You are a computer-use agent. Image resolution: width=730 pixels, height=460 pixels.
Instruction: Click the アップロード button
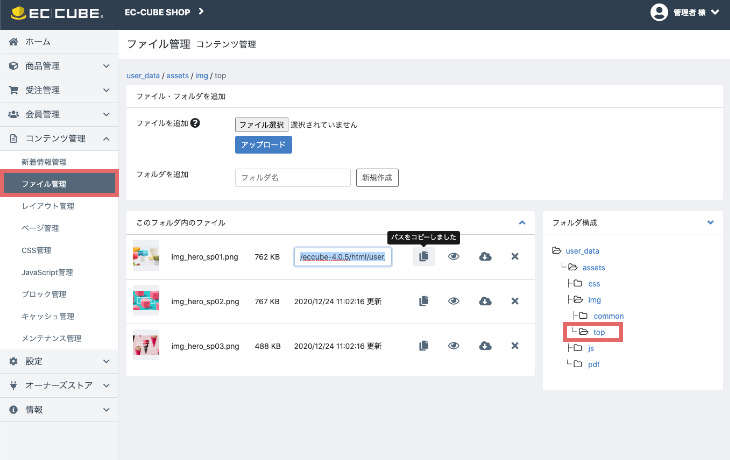pos(264,145)
